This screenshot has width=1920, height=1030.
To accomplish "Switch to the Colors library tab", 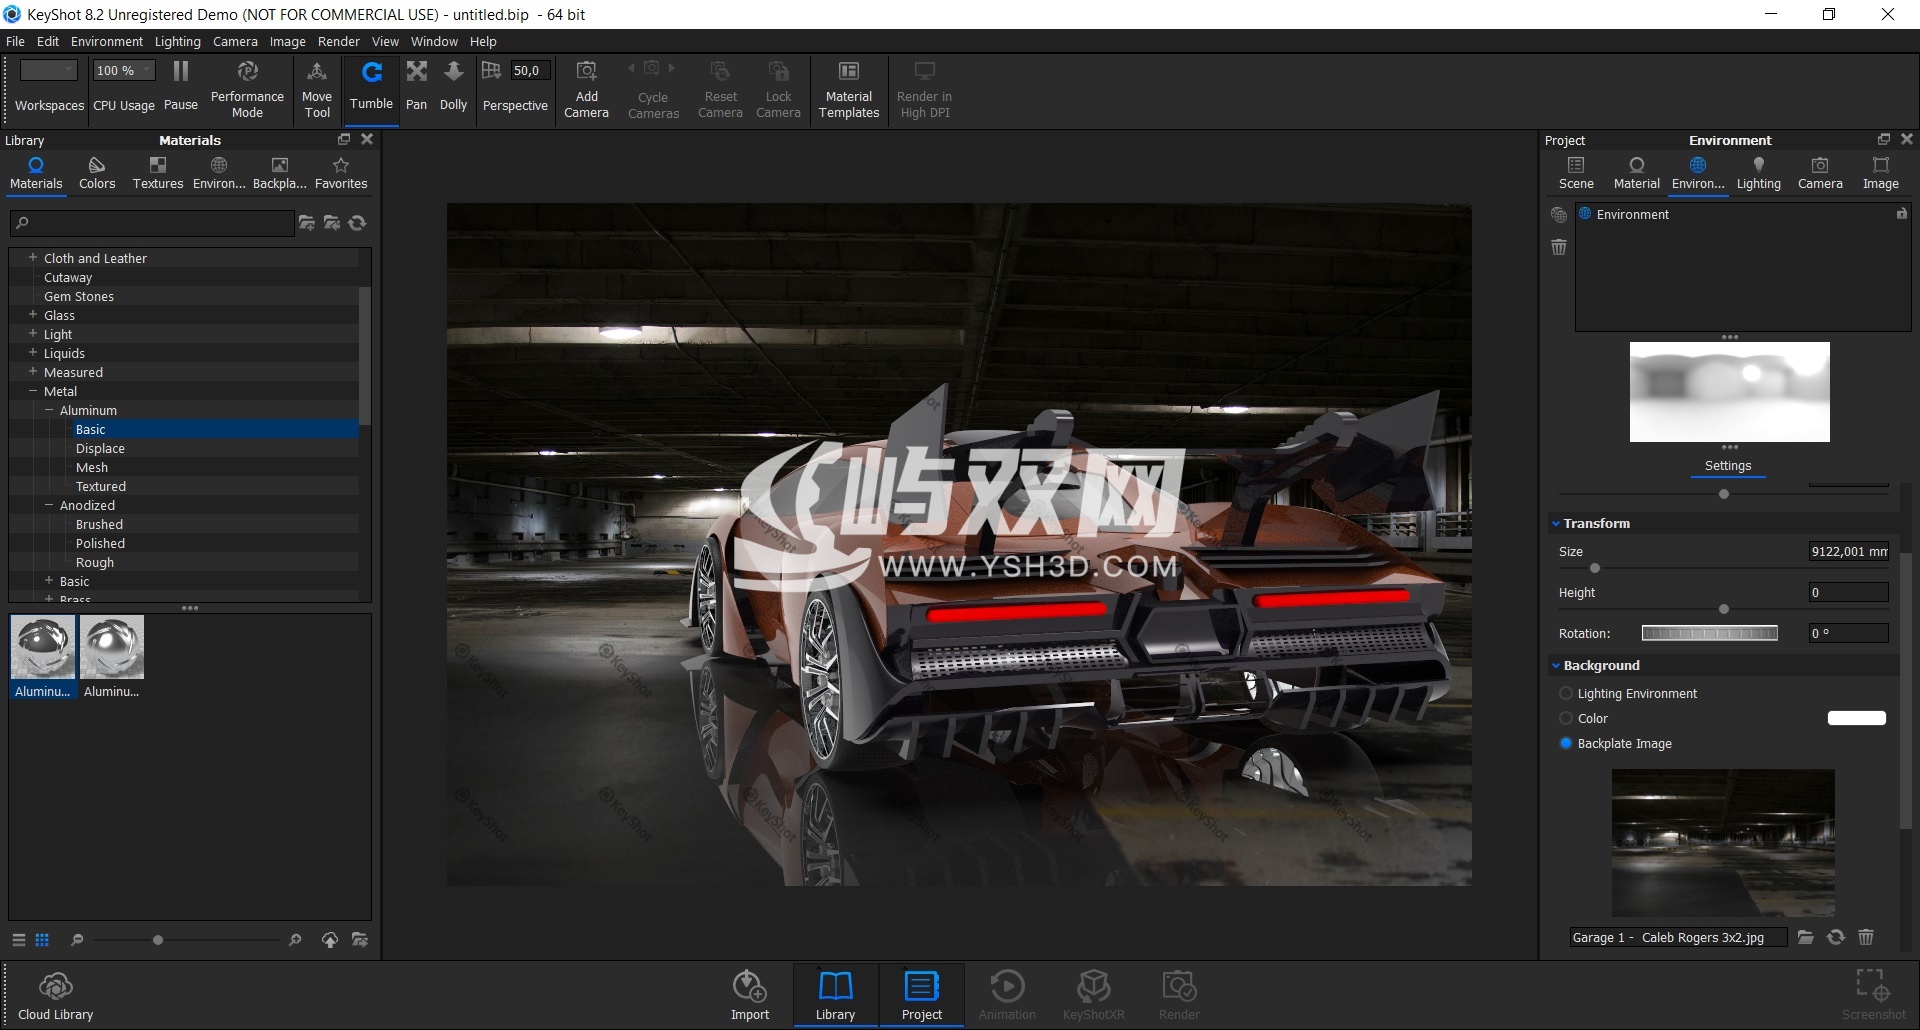I will (97, 172).
